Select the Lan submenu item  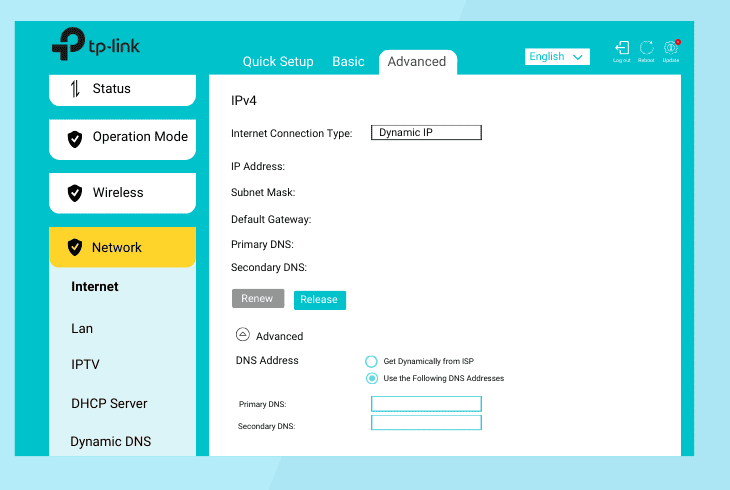tap(82, 328)
